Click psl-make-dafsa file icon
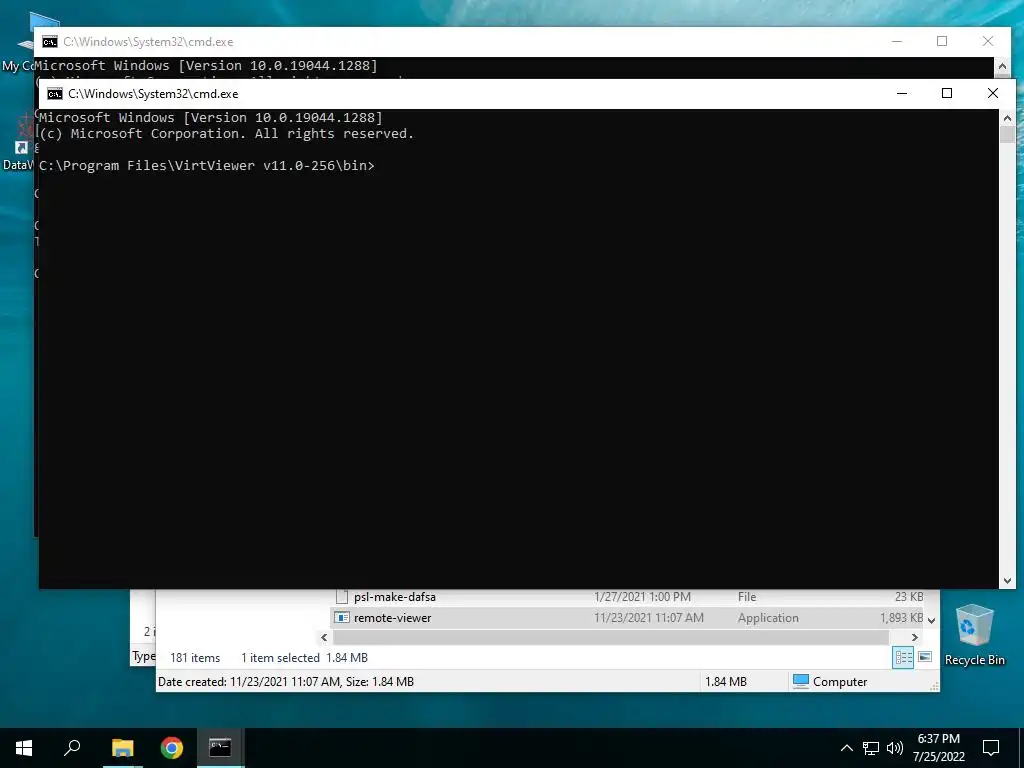 (342, 596)
